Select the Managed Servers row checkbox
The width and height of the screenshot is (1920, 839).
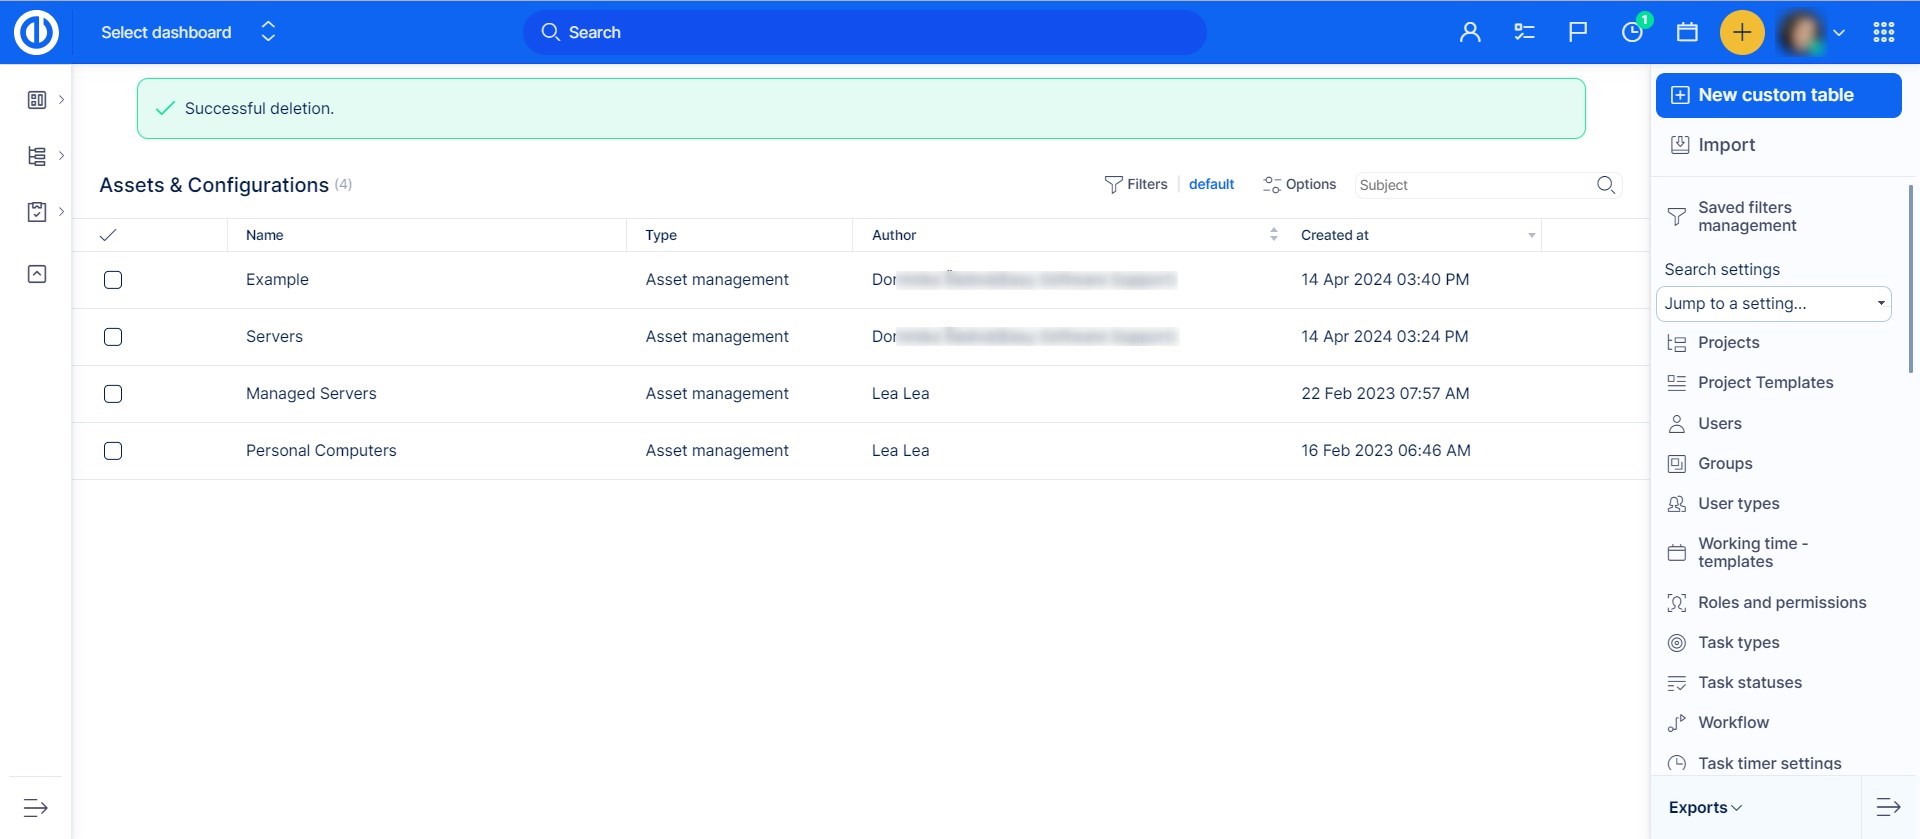click(x=113, y=394)
